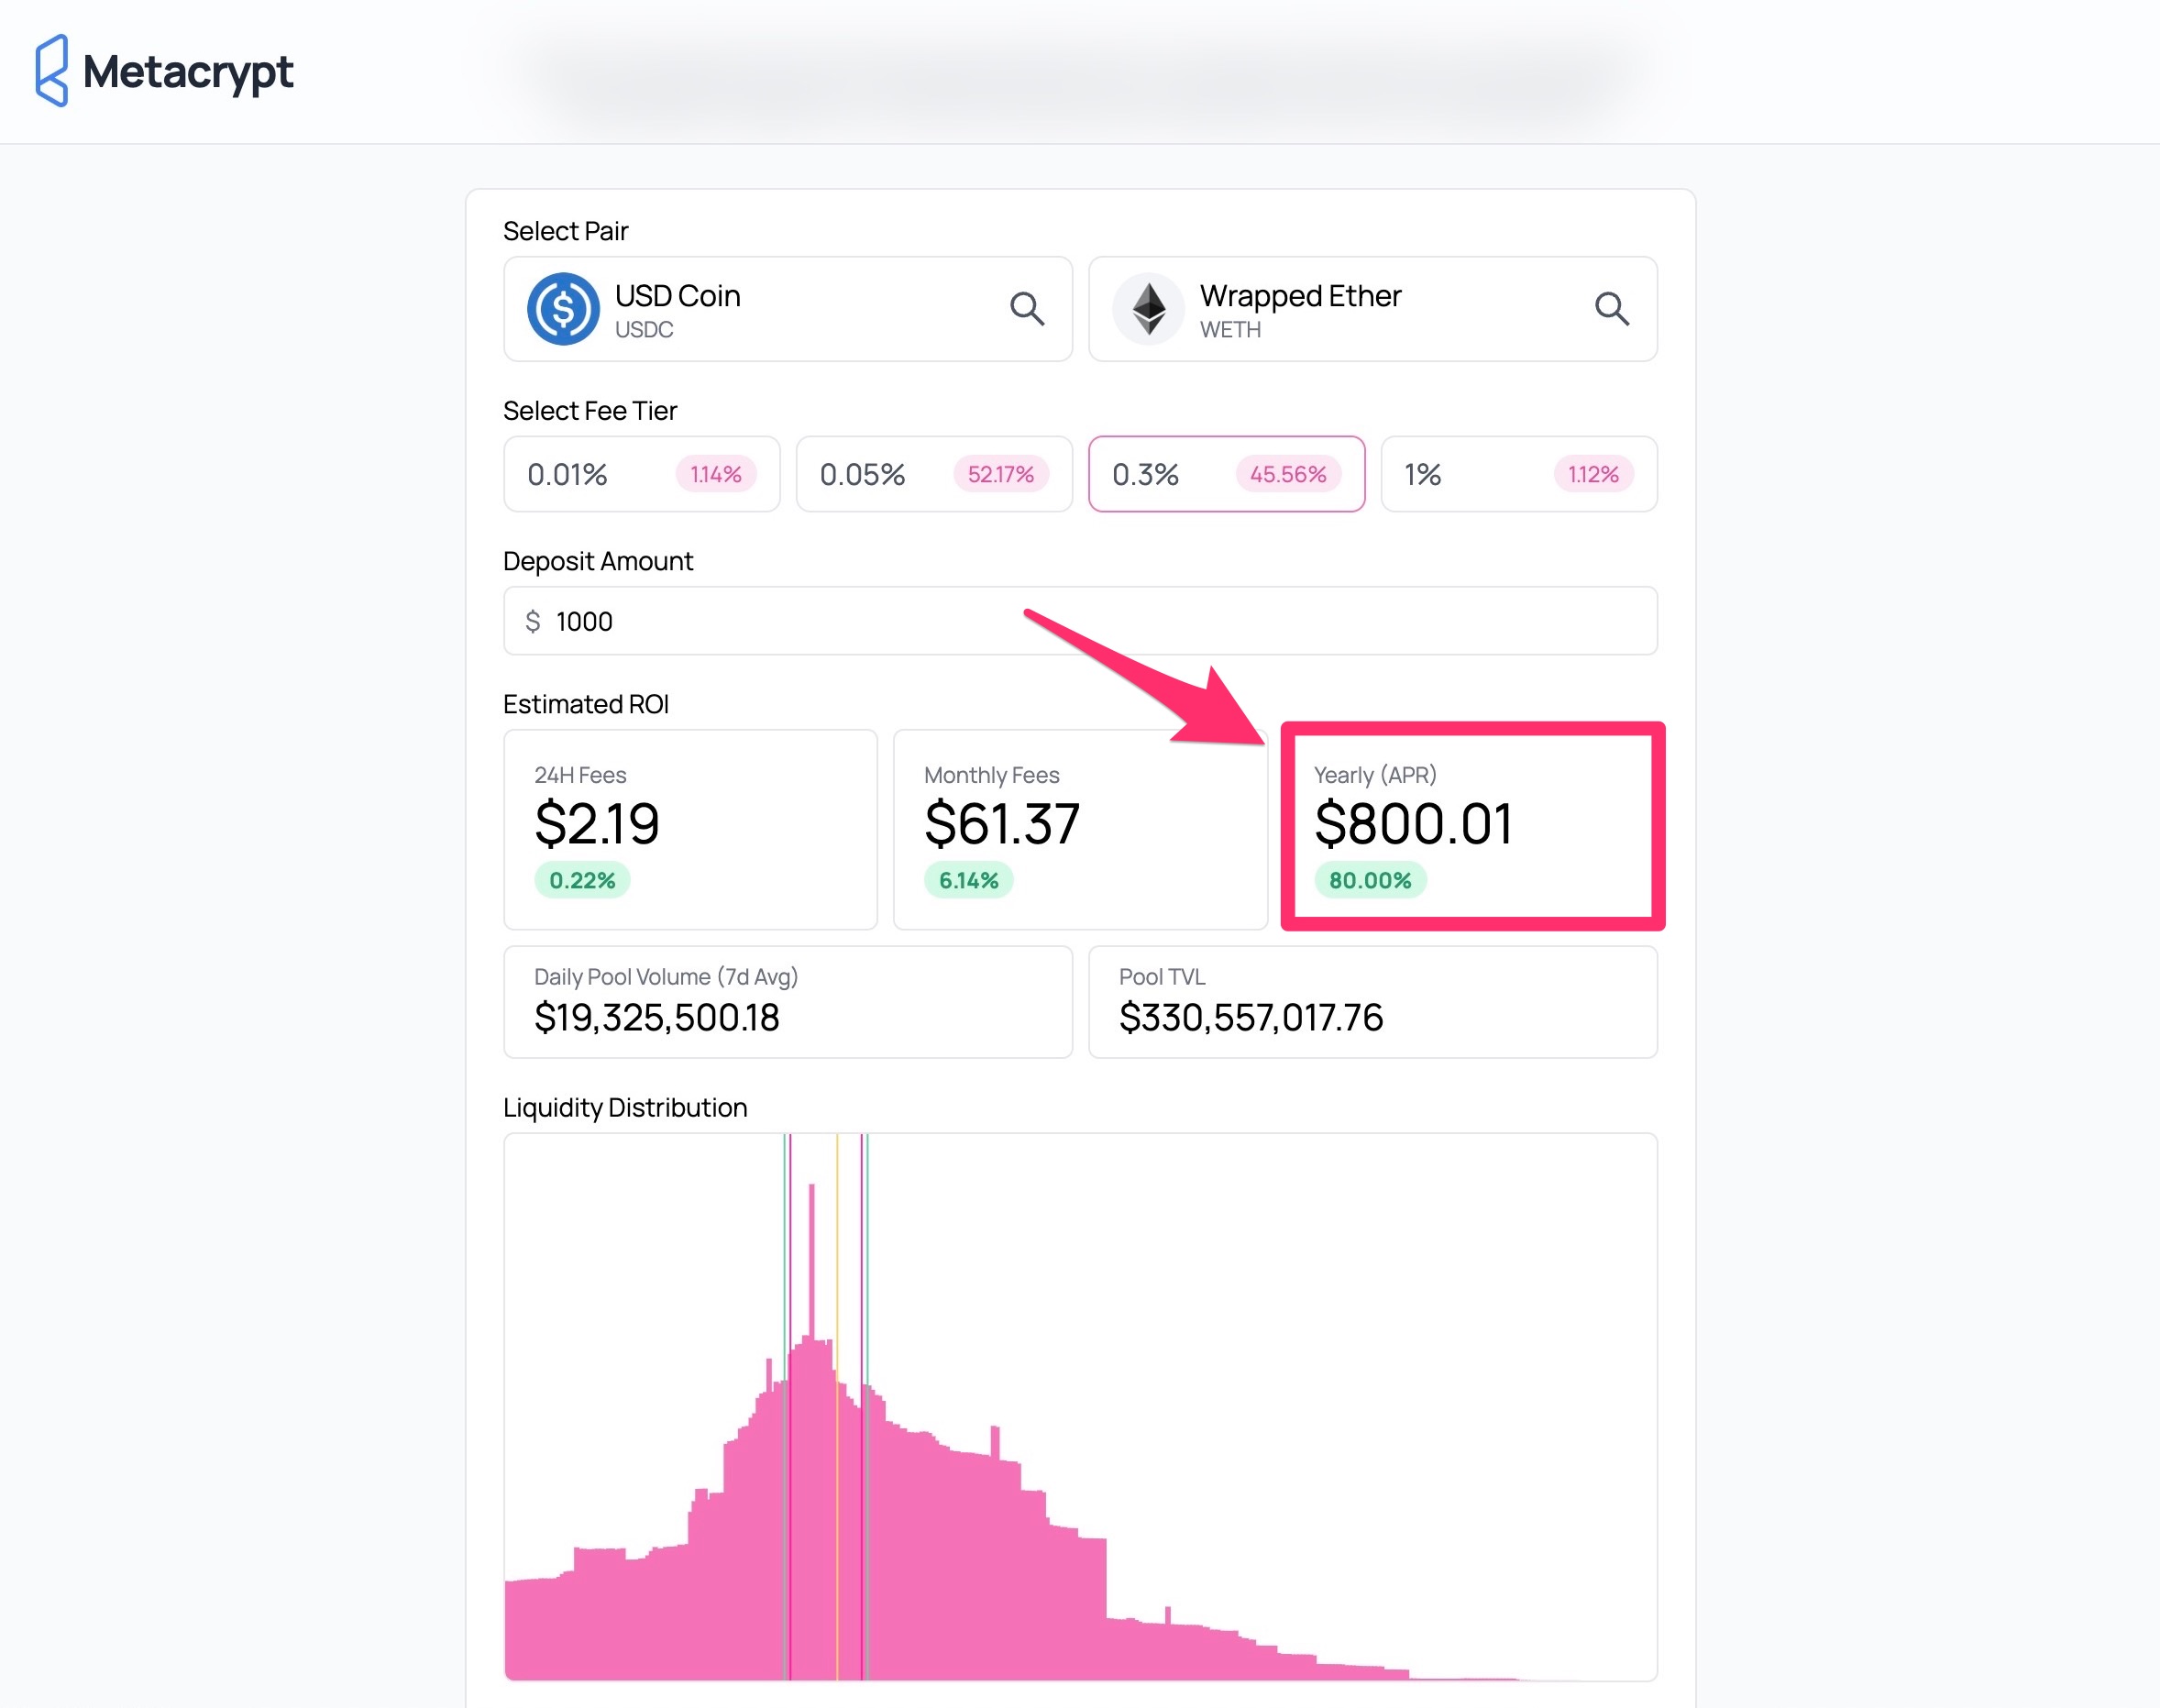Search tokens in the Wrapped Ether selector

pyautogui.click(x=1612, y=309)
